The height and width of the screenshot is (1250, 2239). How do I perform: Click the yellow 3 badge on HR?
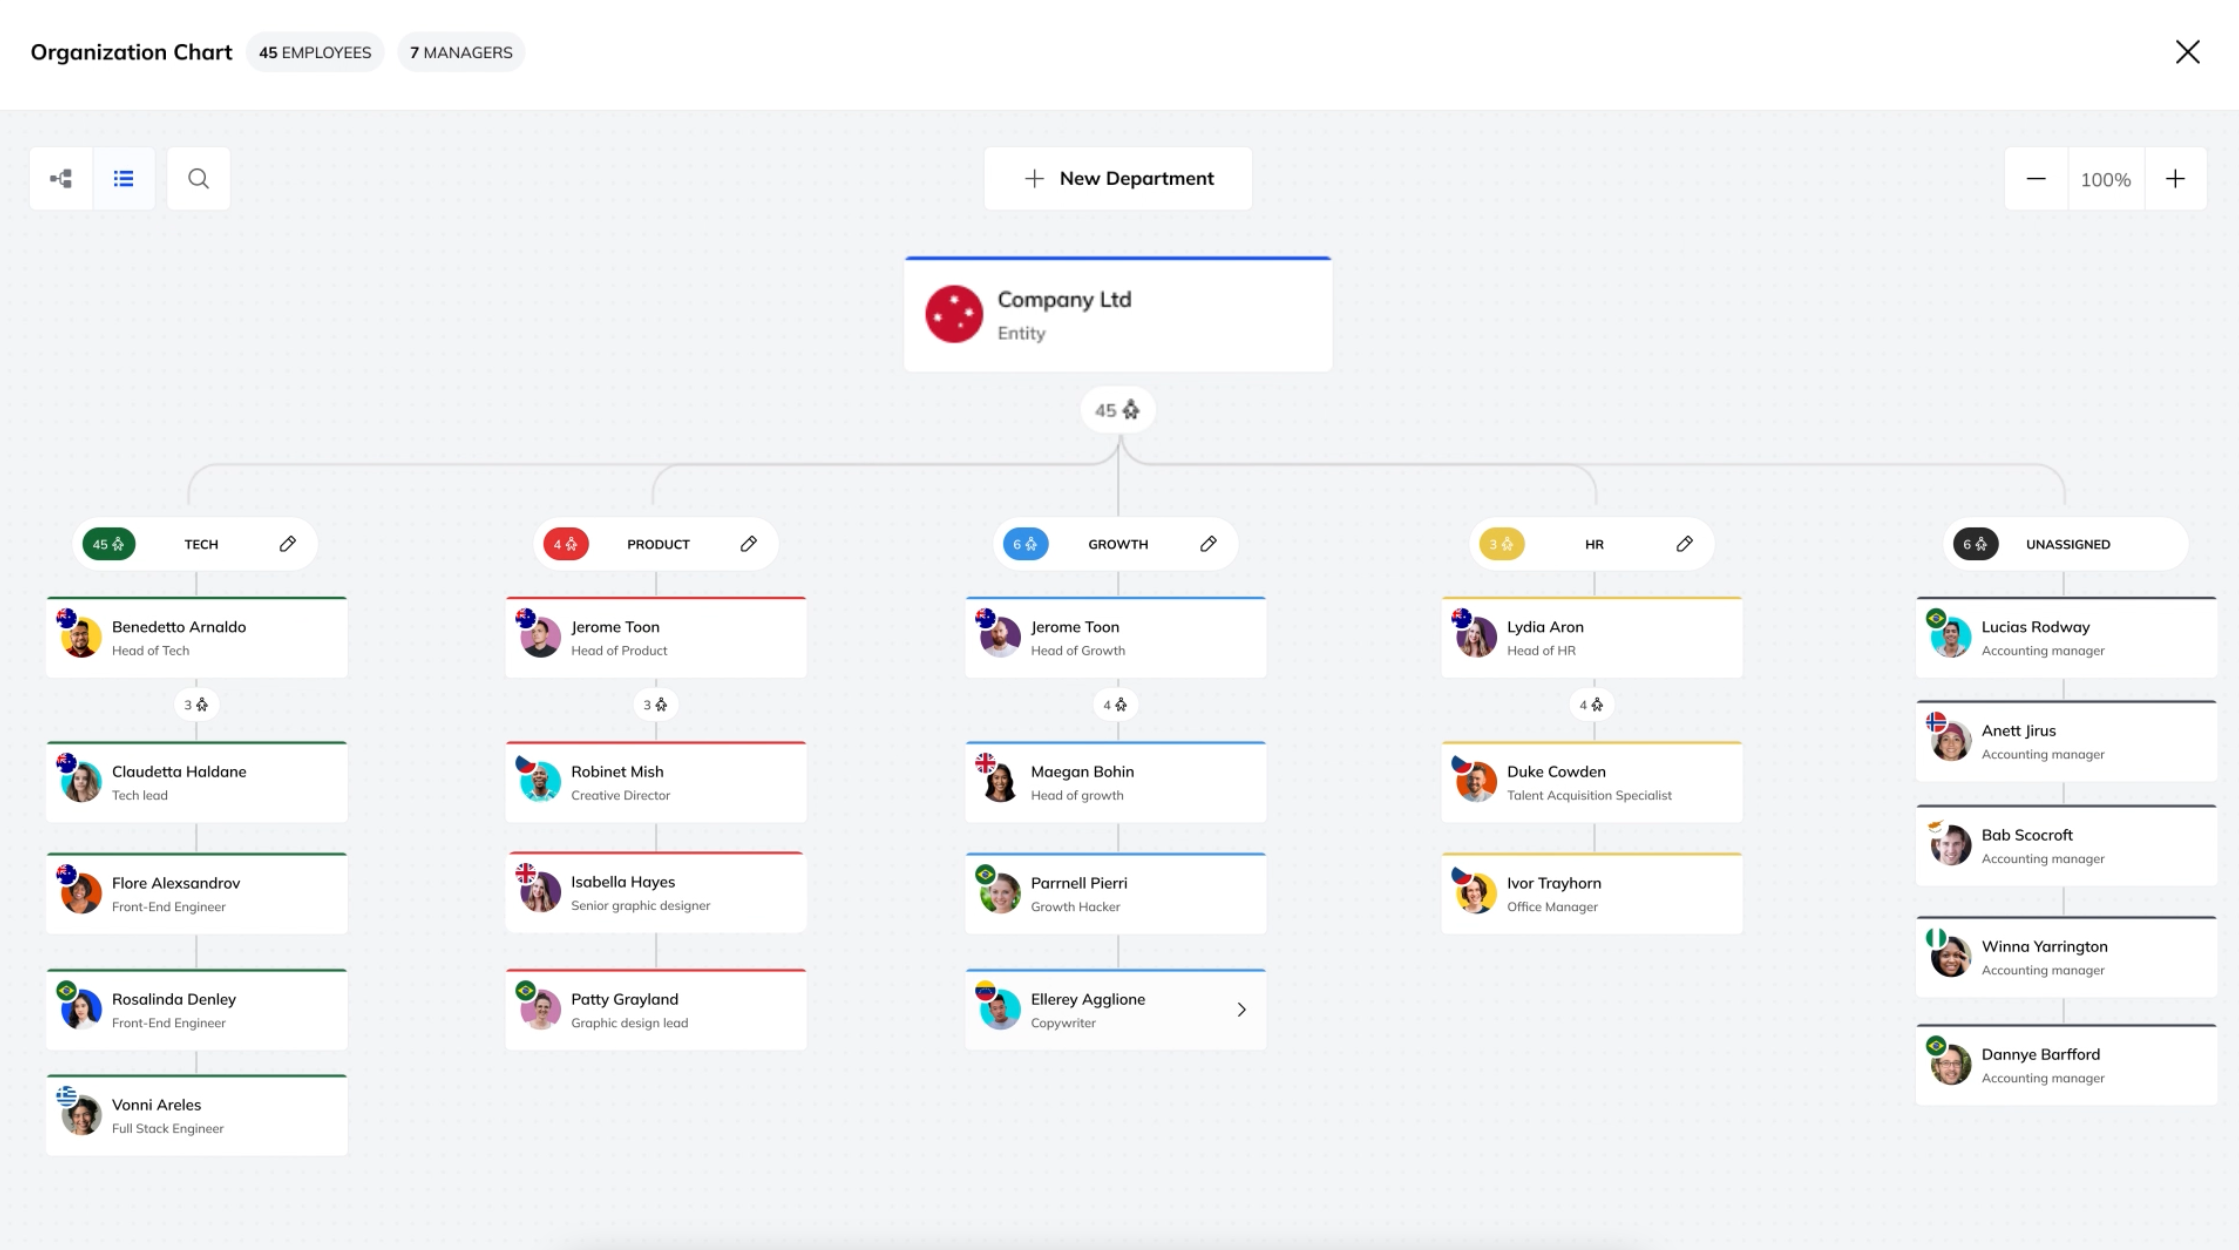[1502, 544]
